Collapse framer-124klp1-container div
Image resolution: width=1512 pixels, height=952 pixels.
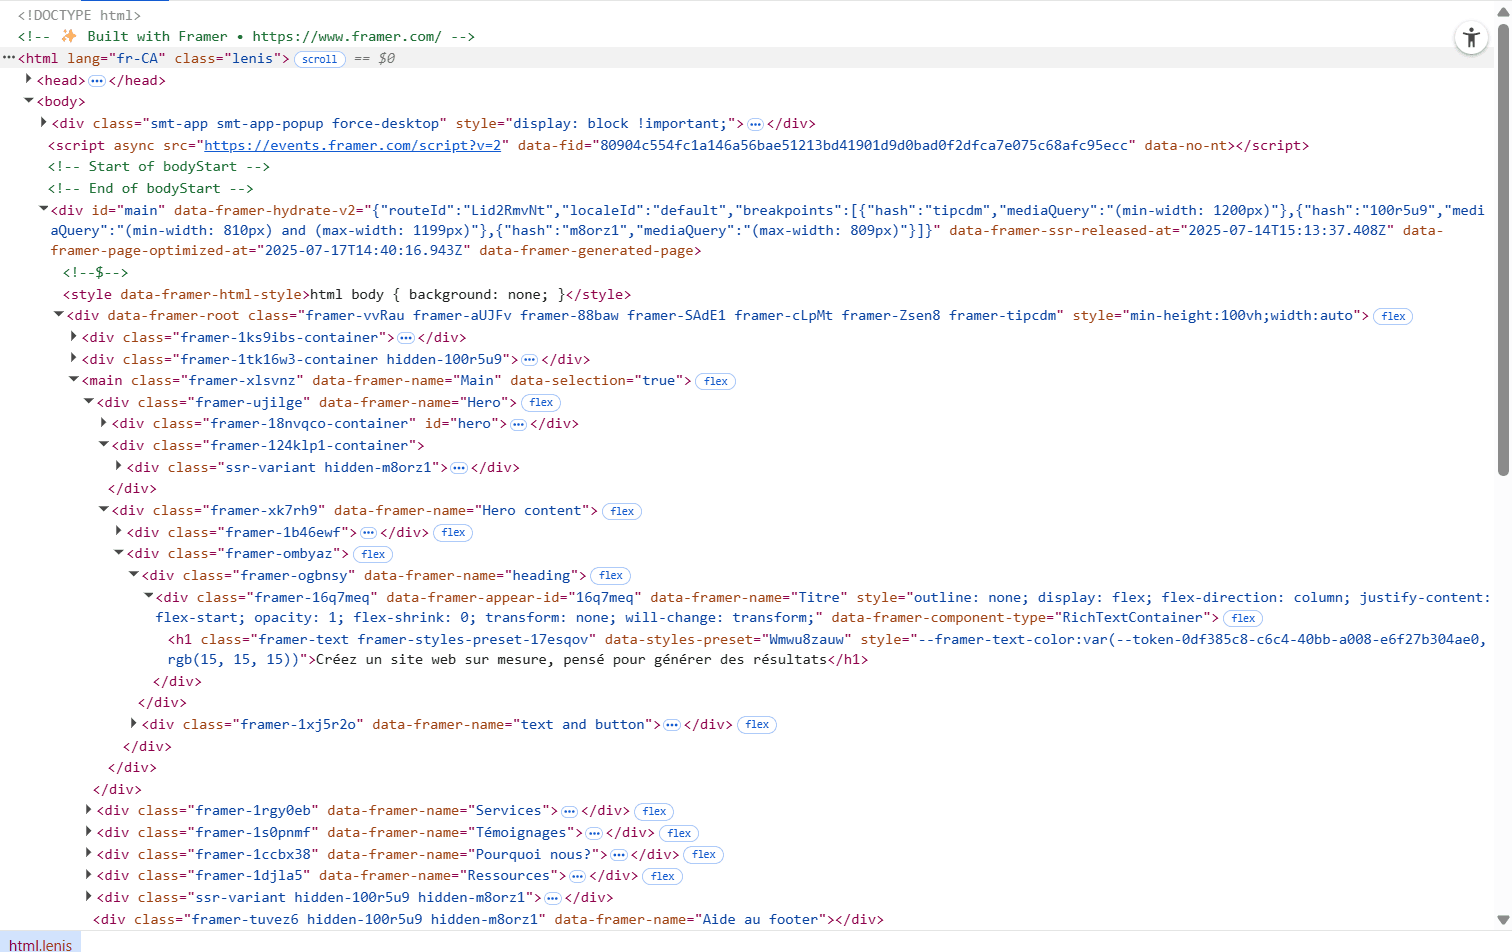104,444
